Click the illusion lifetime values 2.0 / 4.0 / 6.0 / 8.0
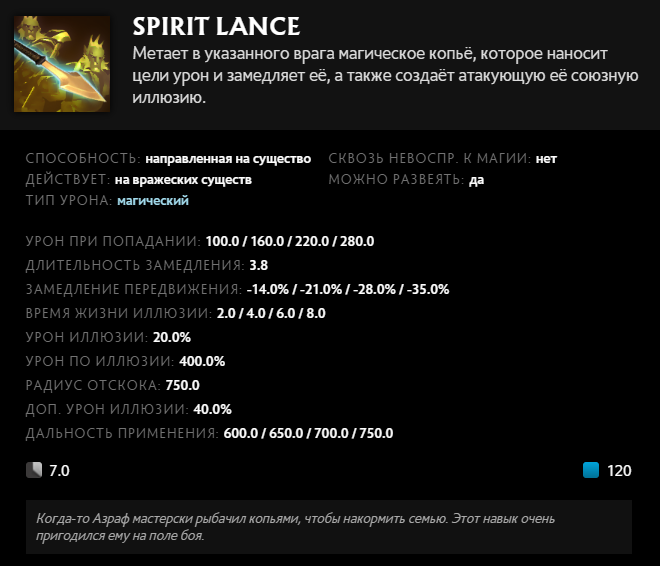The width and height of the screenshot is (660, 566). point(270,313)
